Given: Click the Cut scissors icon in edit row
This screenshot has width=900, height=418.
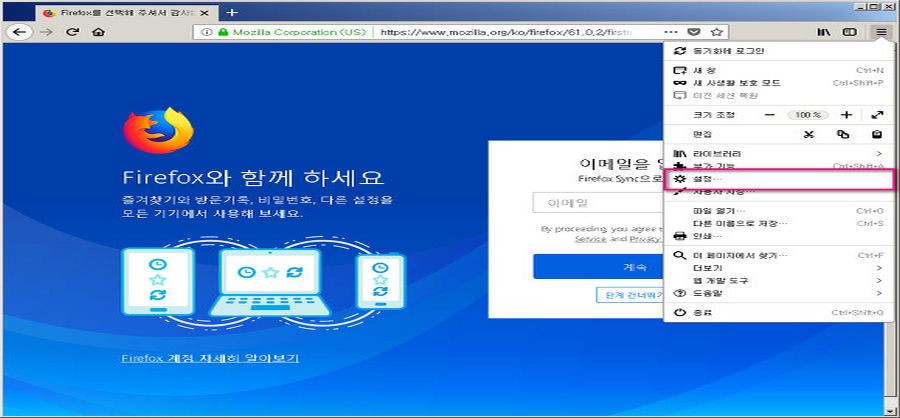Looking at the screenshot, I should pyautogui.click(x=809, y=134).
